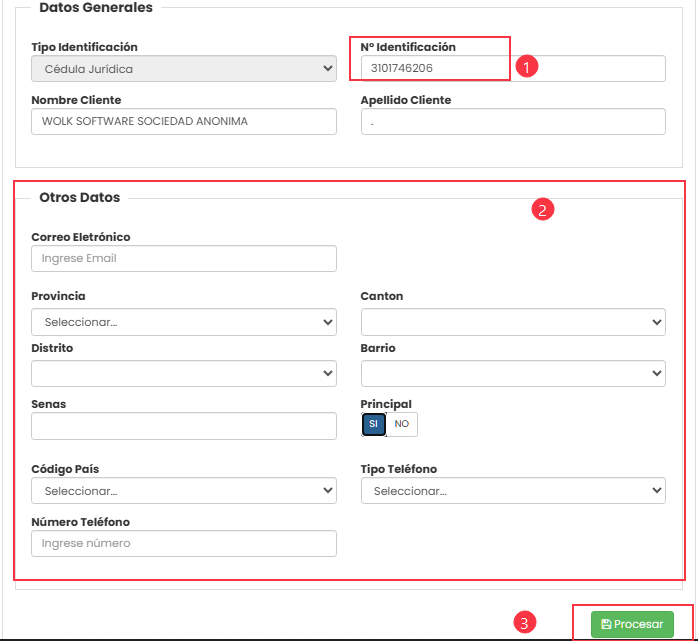Focus the Senas text field
This screenshot has height=641, width=698.
pos(184,427)
